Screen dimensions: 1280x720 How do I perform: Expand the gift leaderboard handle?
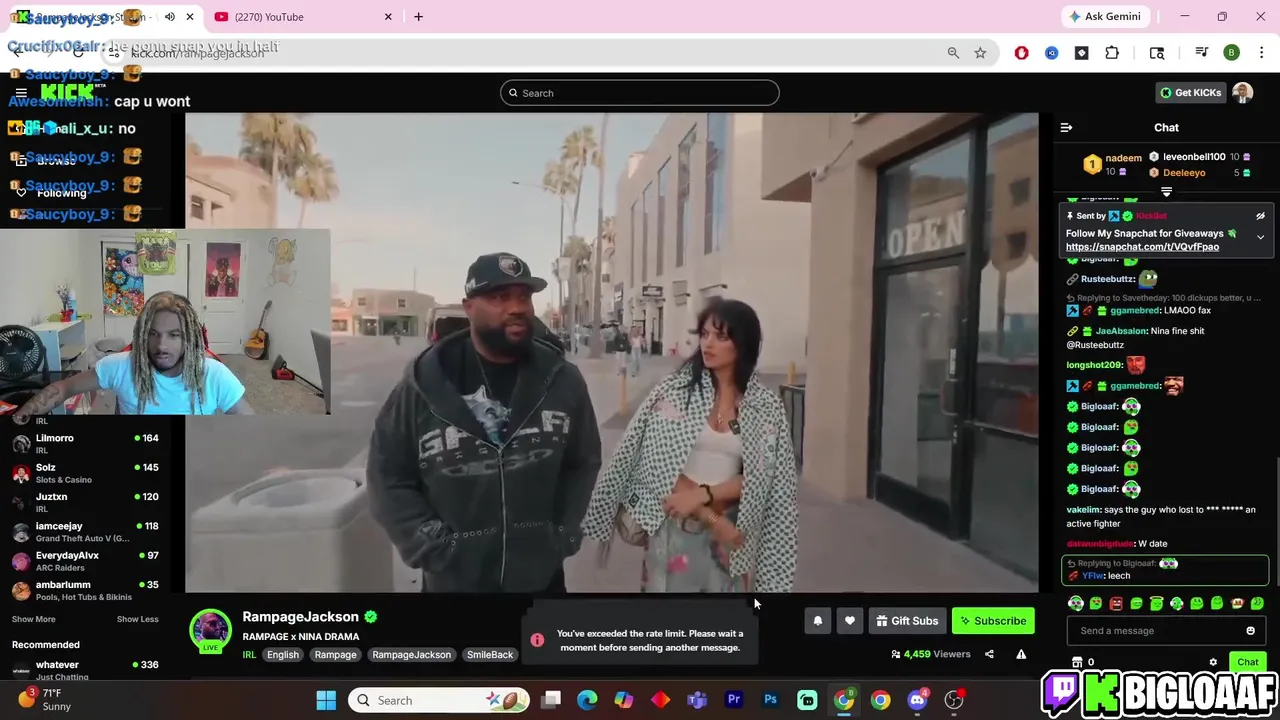1166,190
